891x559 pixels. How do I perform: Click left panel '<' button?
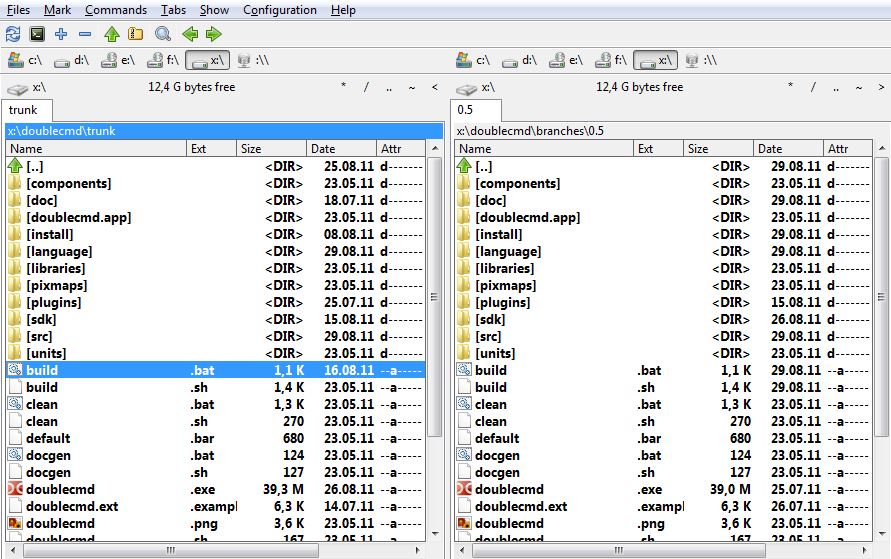coord(435,87)
